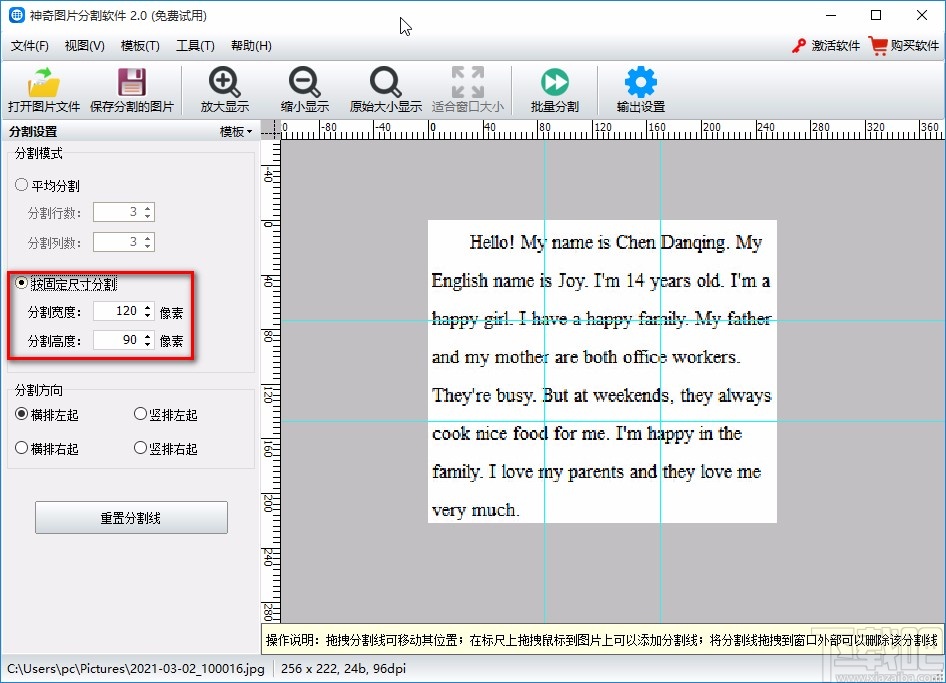Click the 放大显示 zoom-in magnifier icon
Screen dimensions: 946x683
pyautogui.click(x=224, y=82)
